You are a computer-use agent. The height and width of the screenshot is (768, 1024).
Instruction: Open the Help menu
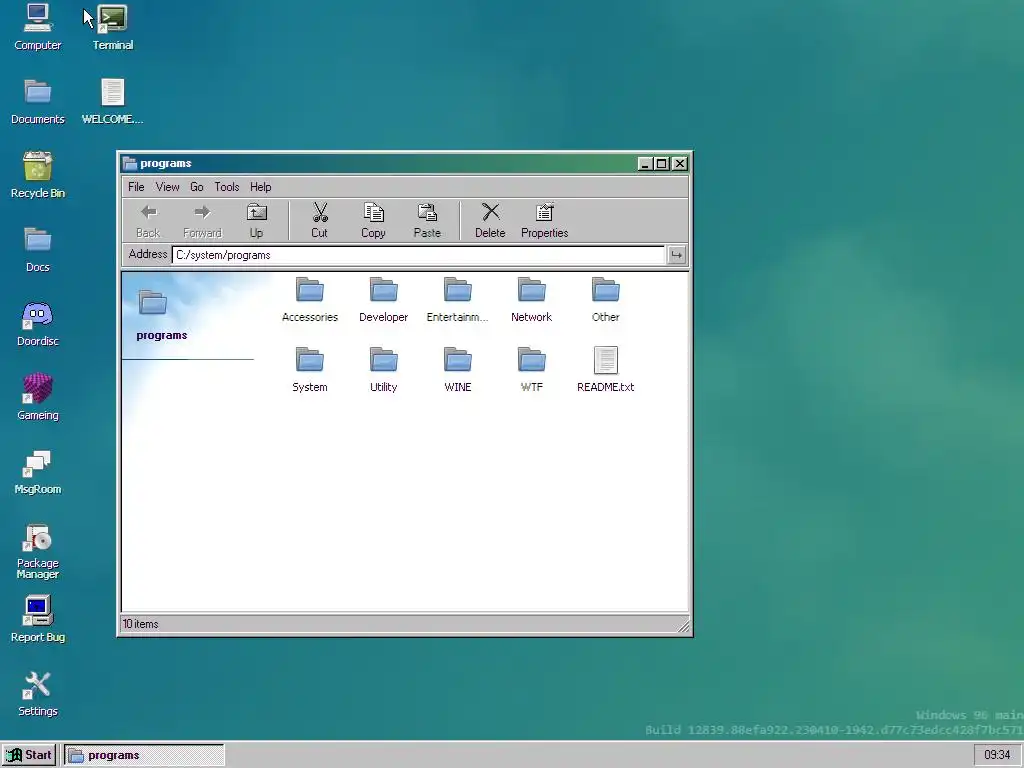[260, 187]
